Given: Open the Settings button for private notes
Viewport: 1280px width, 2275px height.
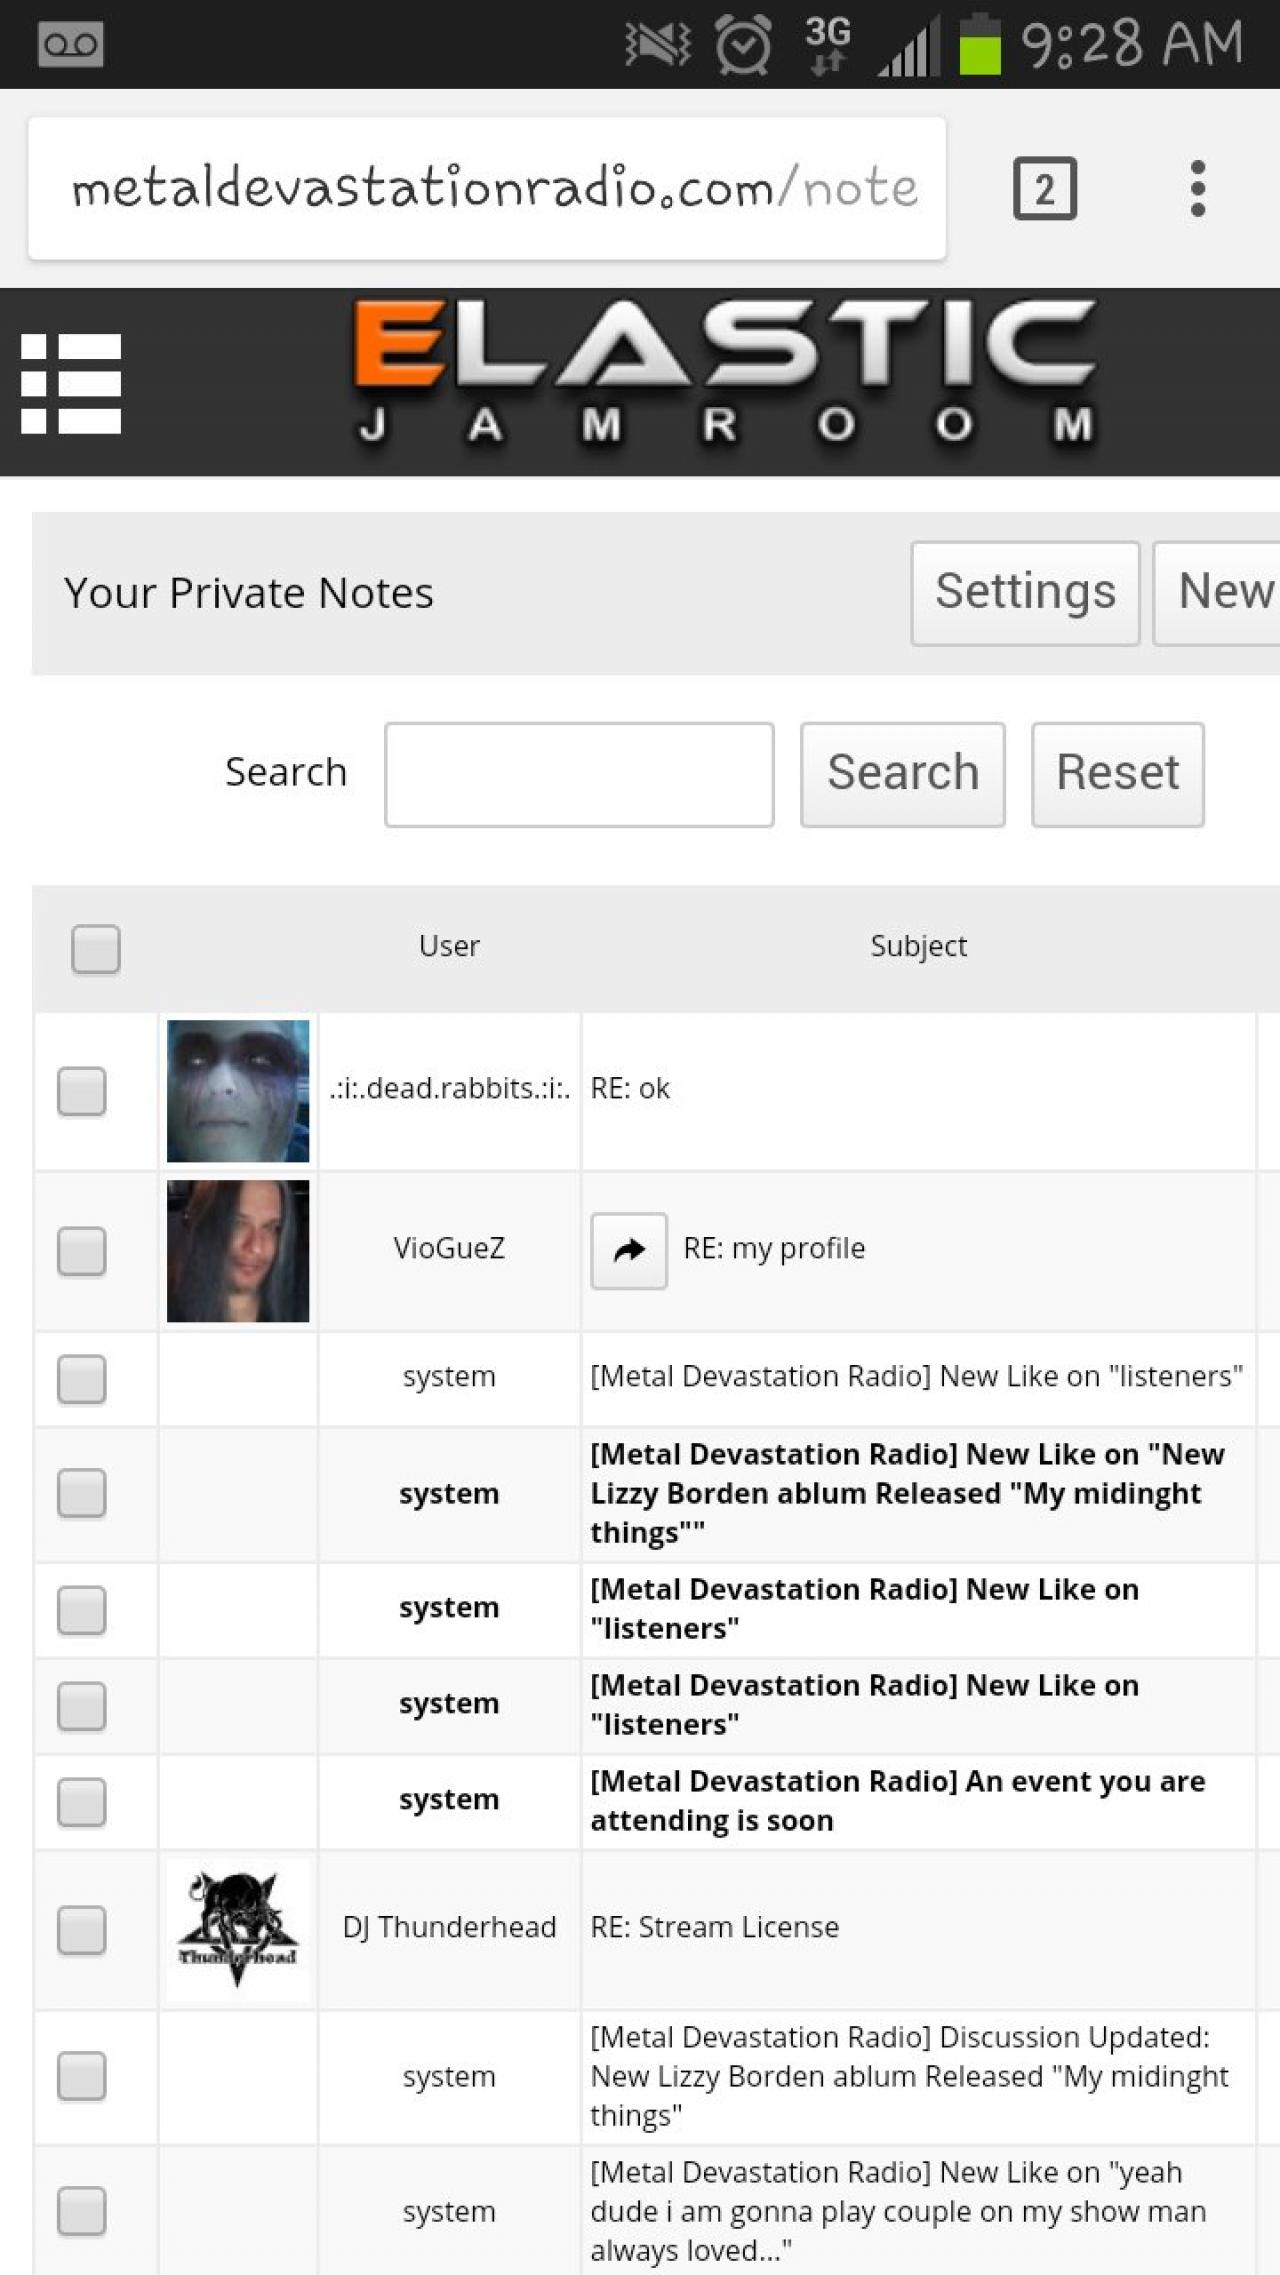Looking at the screenshot, I should click(x=1025, y=593).
